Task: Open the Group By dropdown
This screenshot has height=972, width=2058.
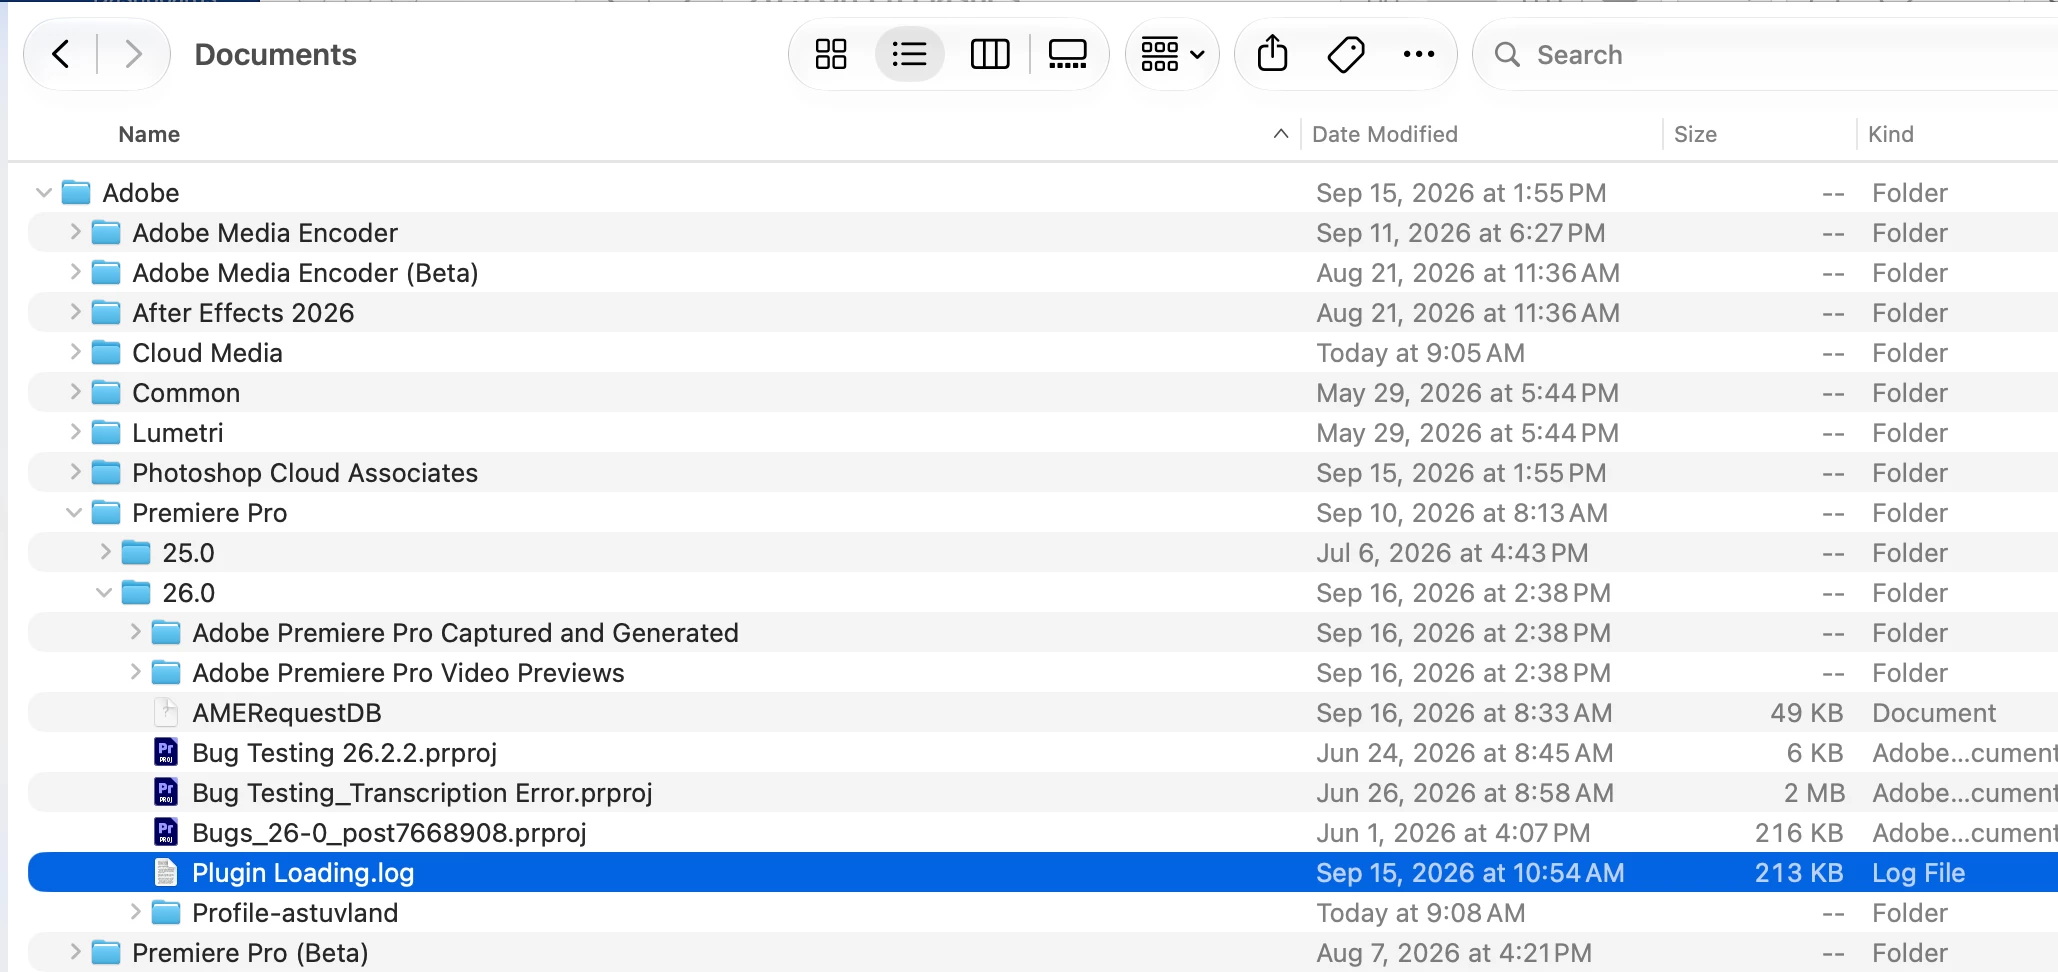Action: (x=1172, y=54)
